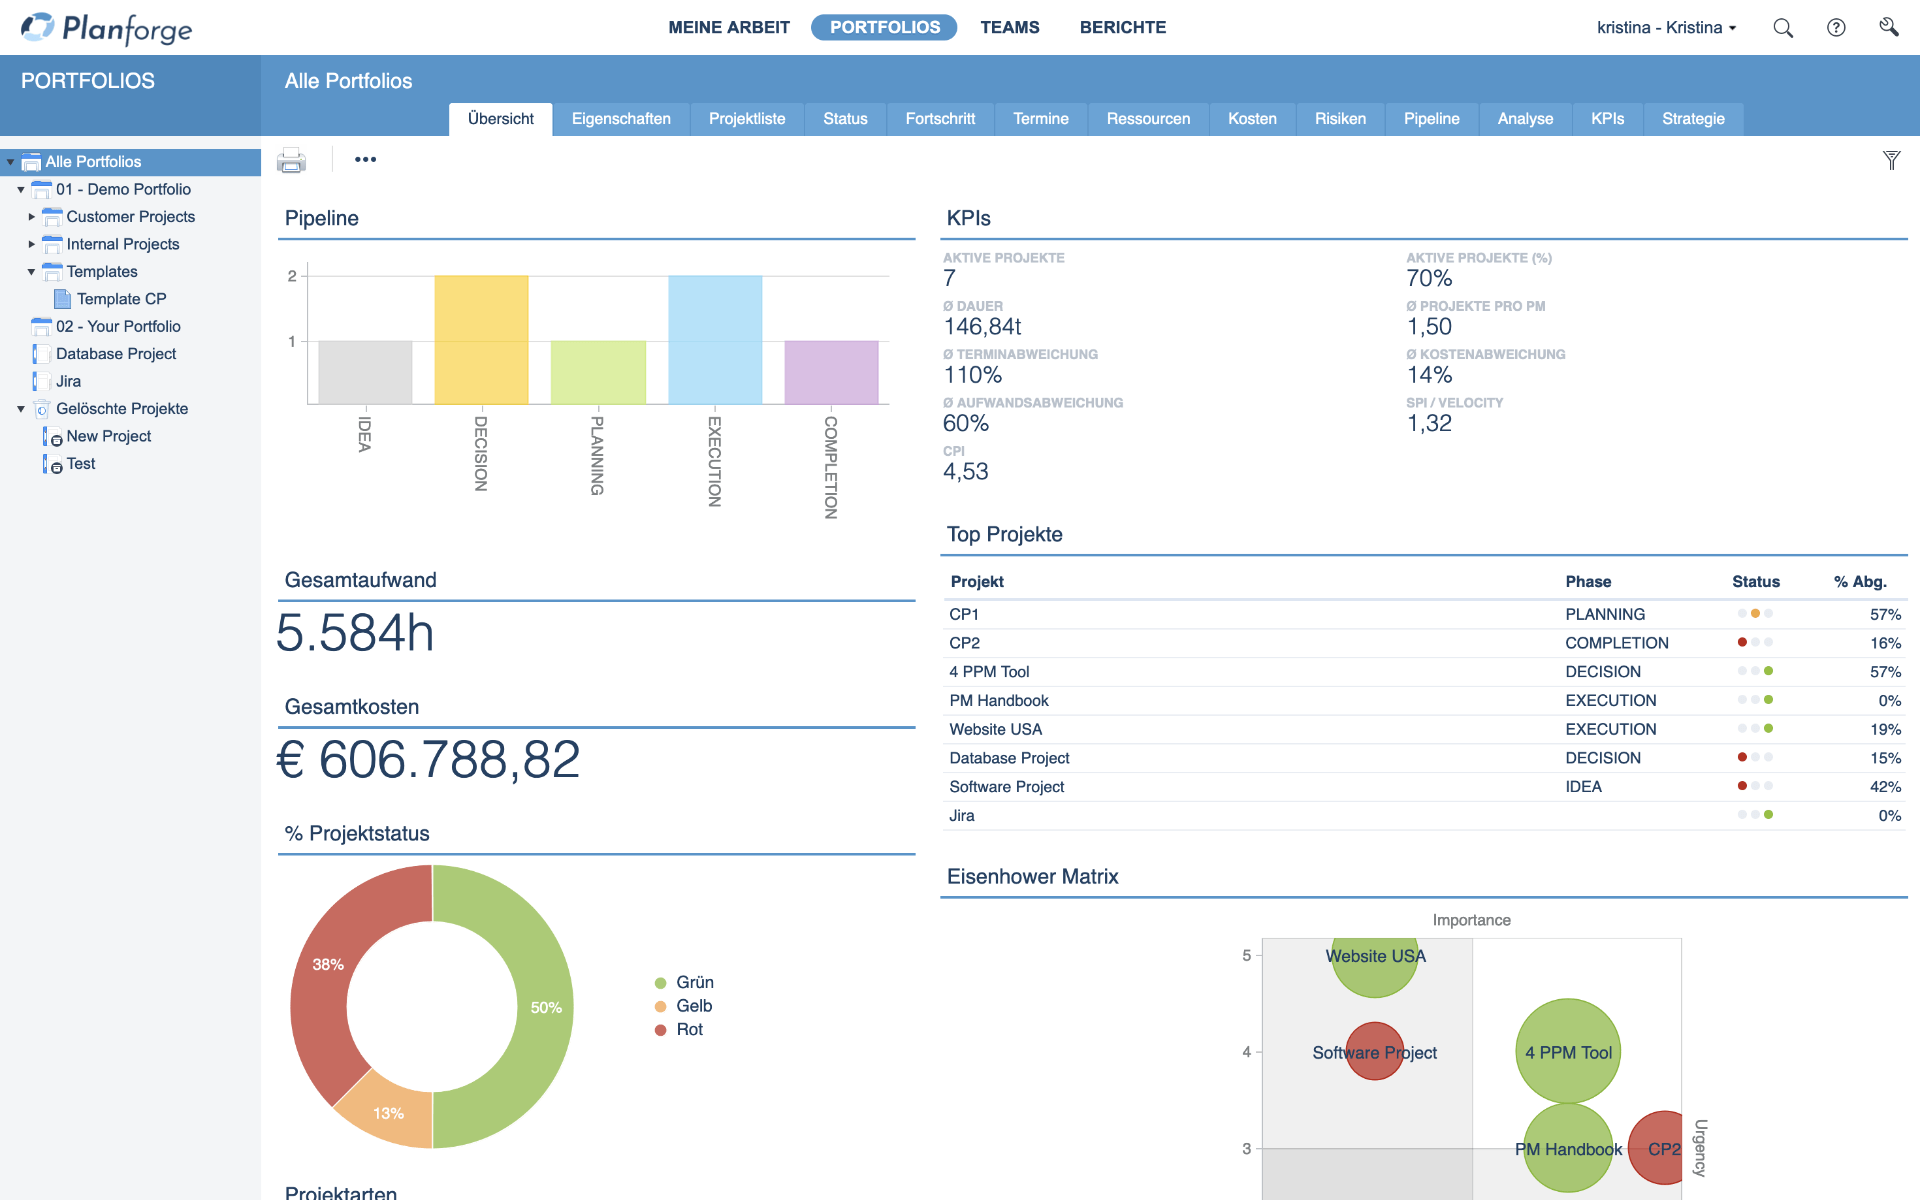Image resolution: width=1920 pixels, height=1200 pixels.
Task: Select 02 - Your Portfolio in sidebar
Action: (118, 326)
